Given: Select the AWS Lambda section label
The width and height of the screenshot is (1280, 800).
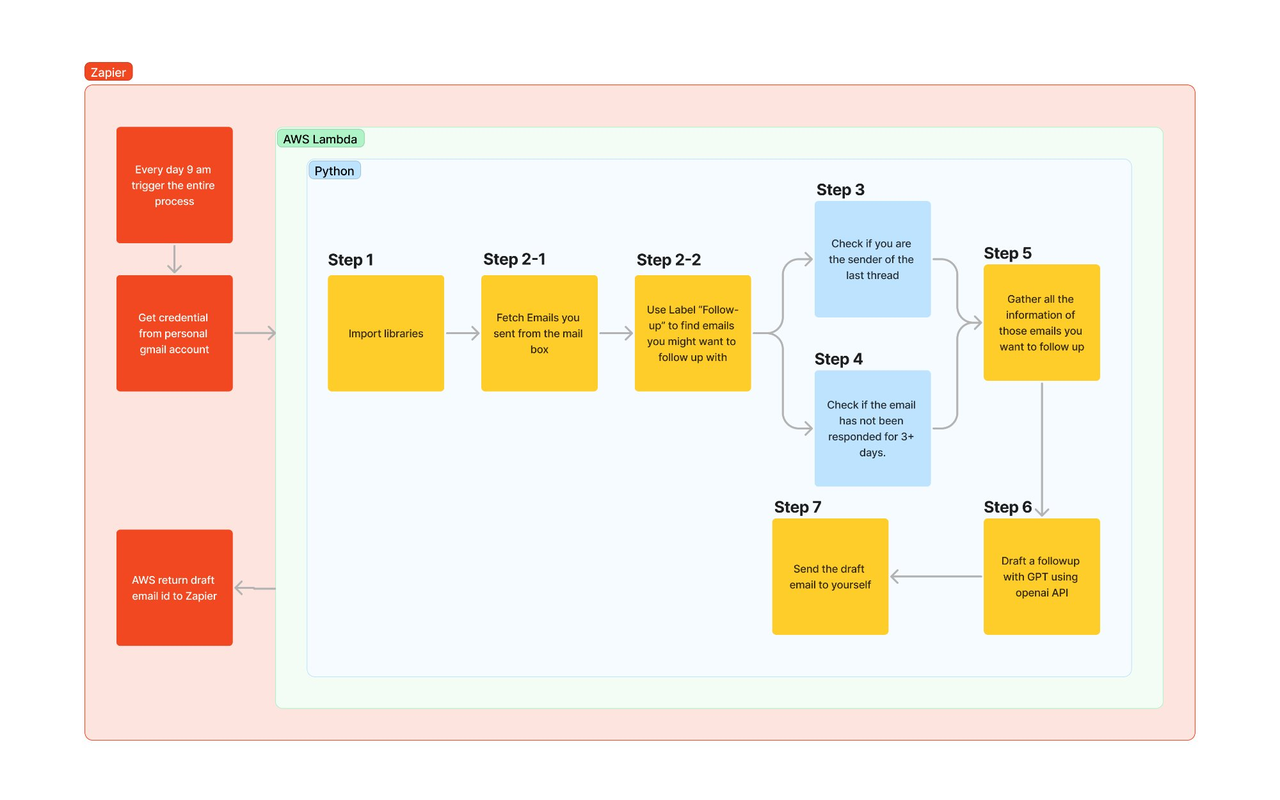Looking at the screenshot, I should 320,139.
